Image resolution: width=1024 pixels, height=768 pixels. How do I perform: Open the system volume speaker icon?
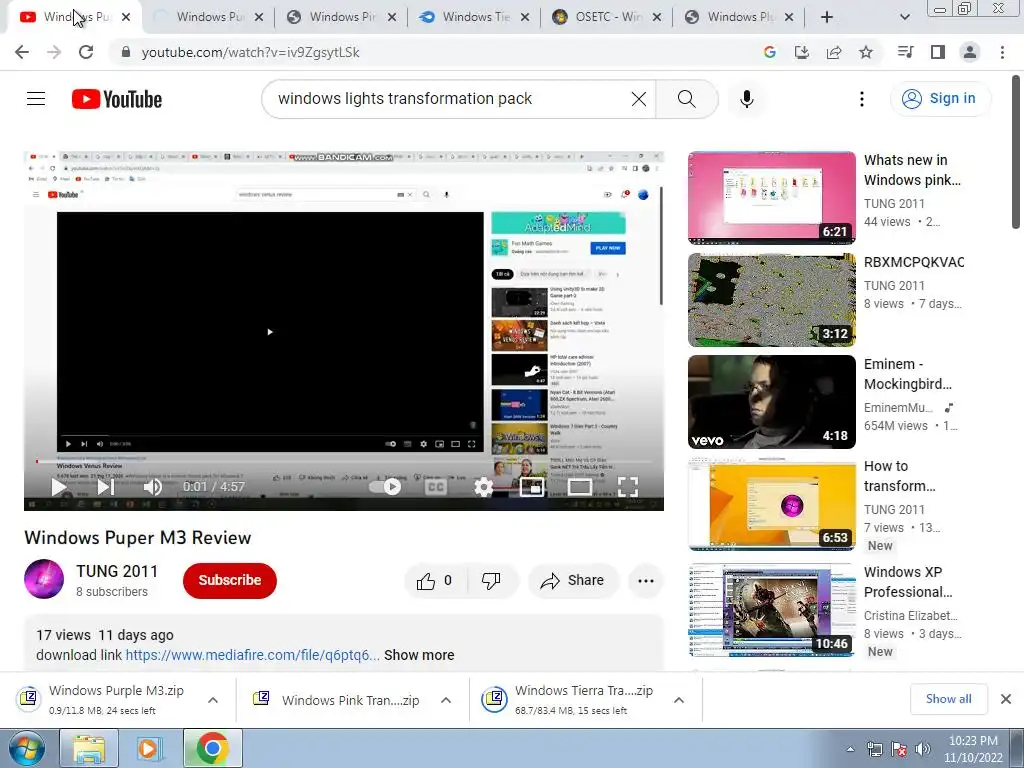click(x=922, y=749)
